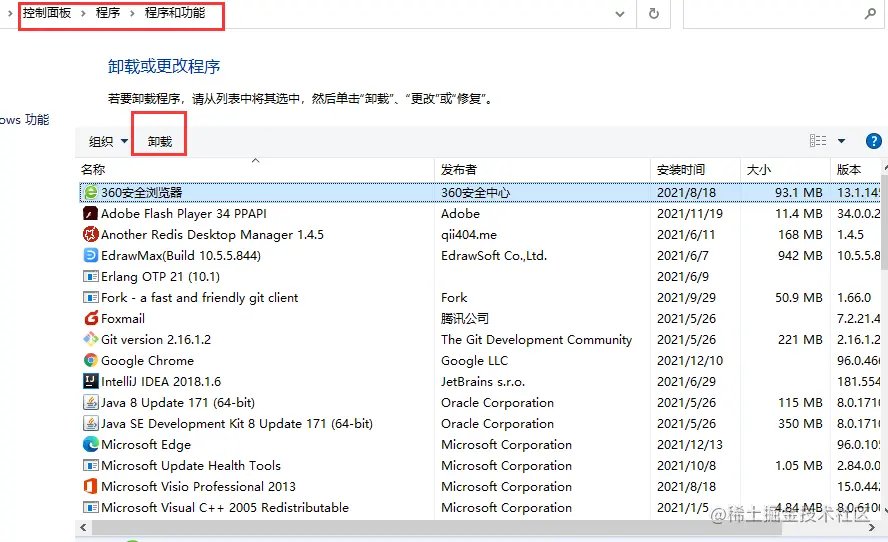Click the change view layout icon
Image resolution: width=888 pixels, height=542 pixels.
point(818,140)
